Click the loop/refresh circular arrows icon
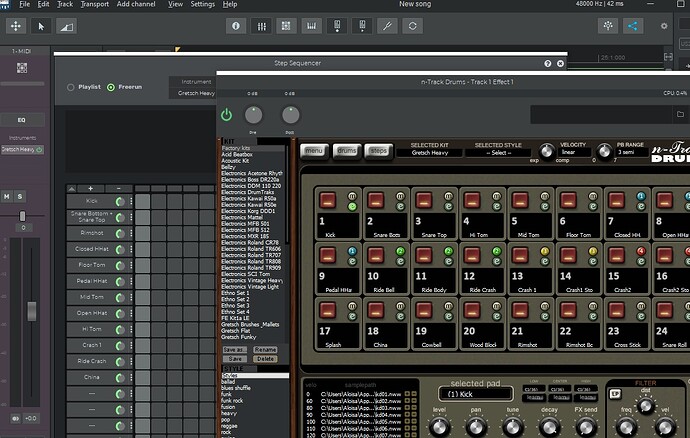This screenshot has height=438, width=690. 412,26
